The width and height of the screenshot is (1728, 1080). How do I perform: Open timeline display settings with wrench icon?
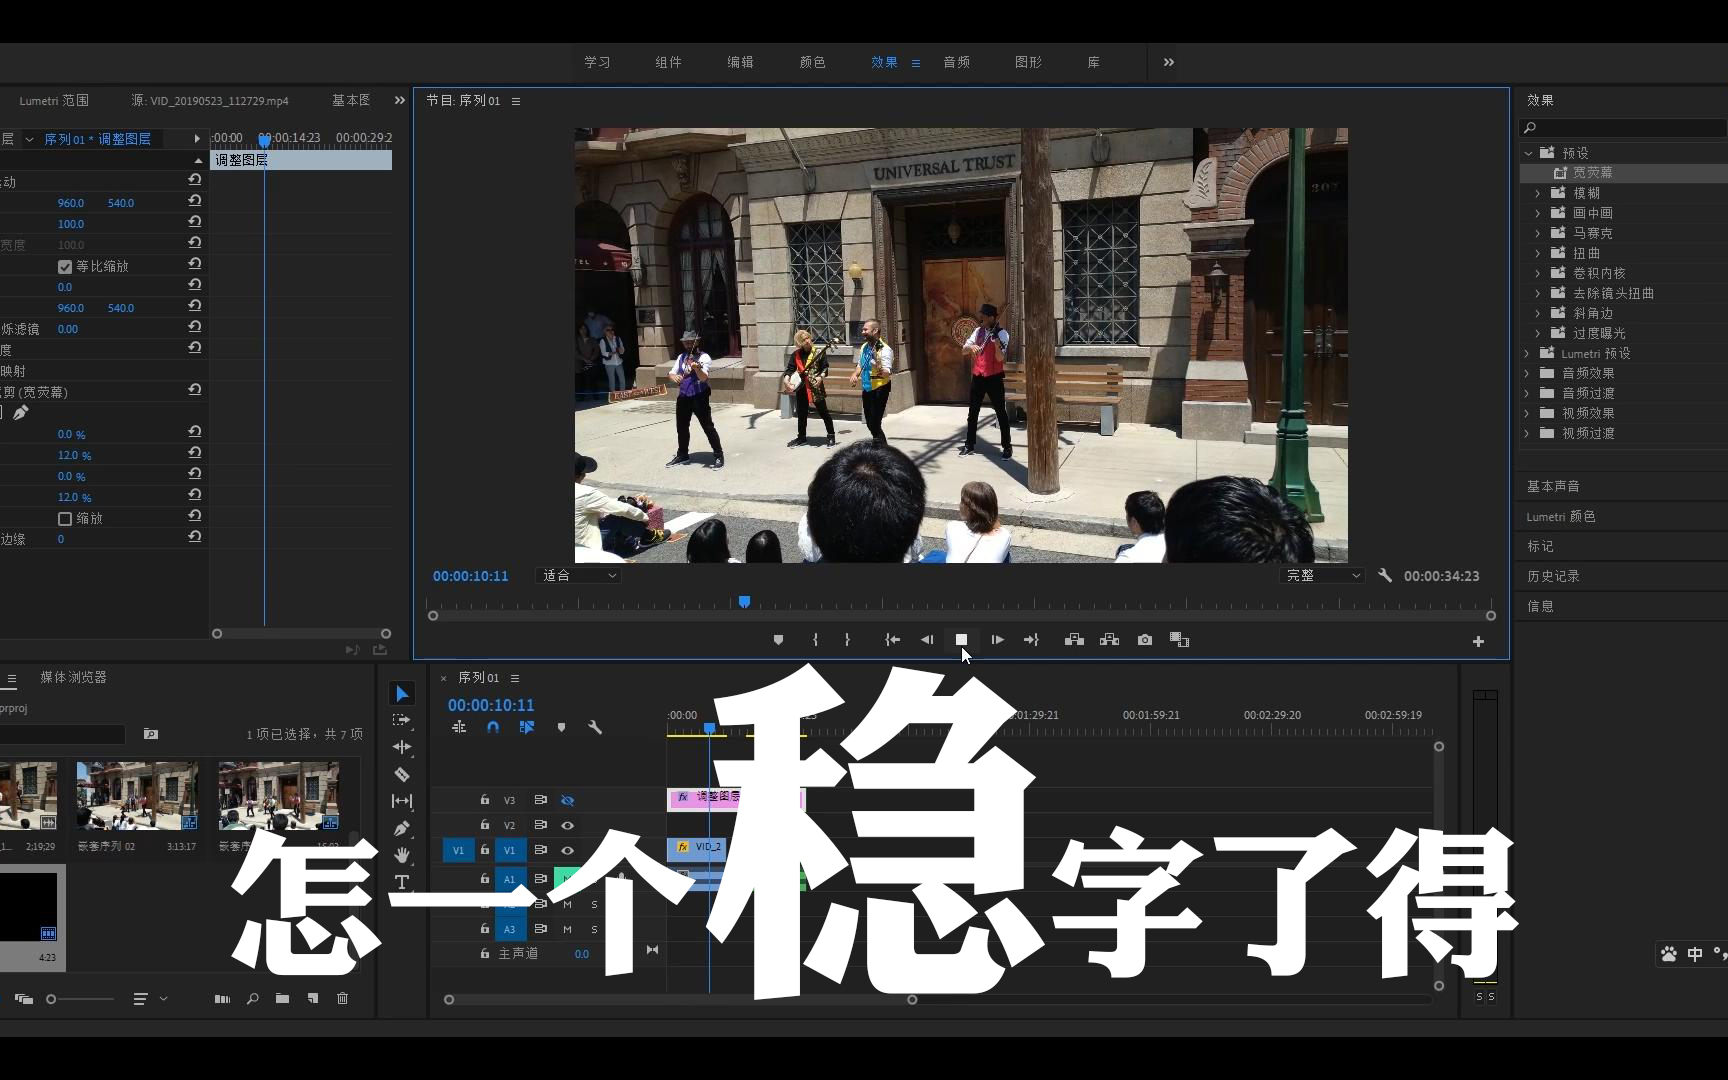tap(596, 727)
